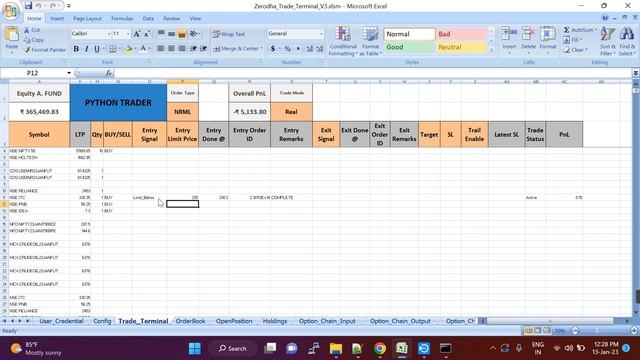Open Format as Table gallery
640x360 pixels.
371,41
